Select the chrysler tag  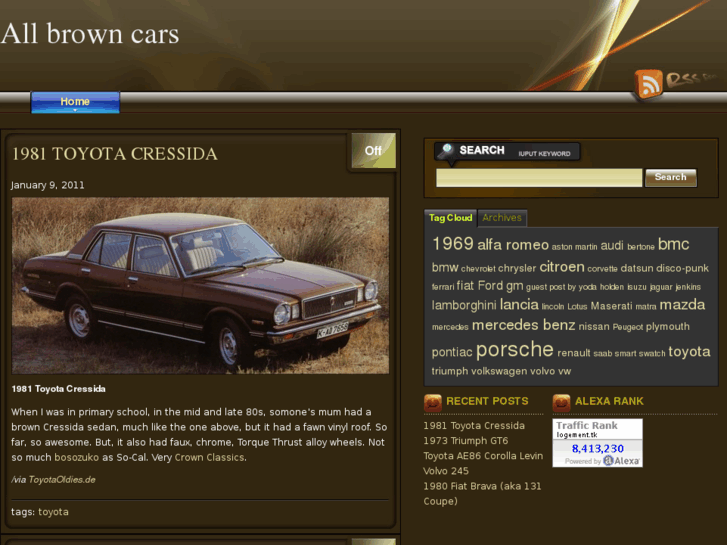coord(517,268)
